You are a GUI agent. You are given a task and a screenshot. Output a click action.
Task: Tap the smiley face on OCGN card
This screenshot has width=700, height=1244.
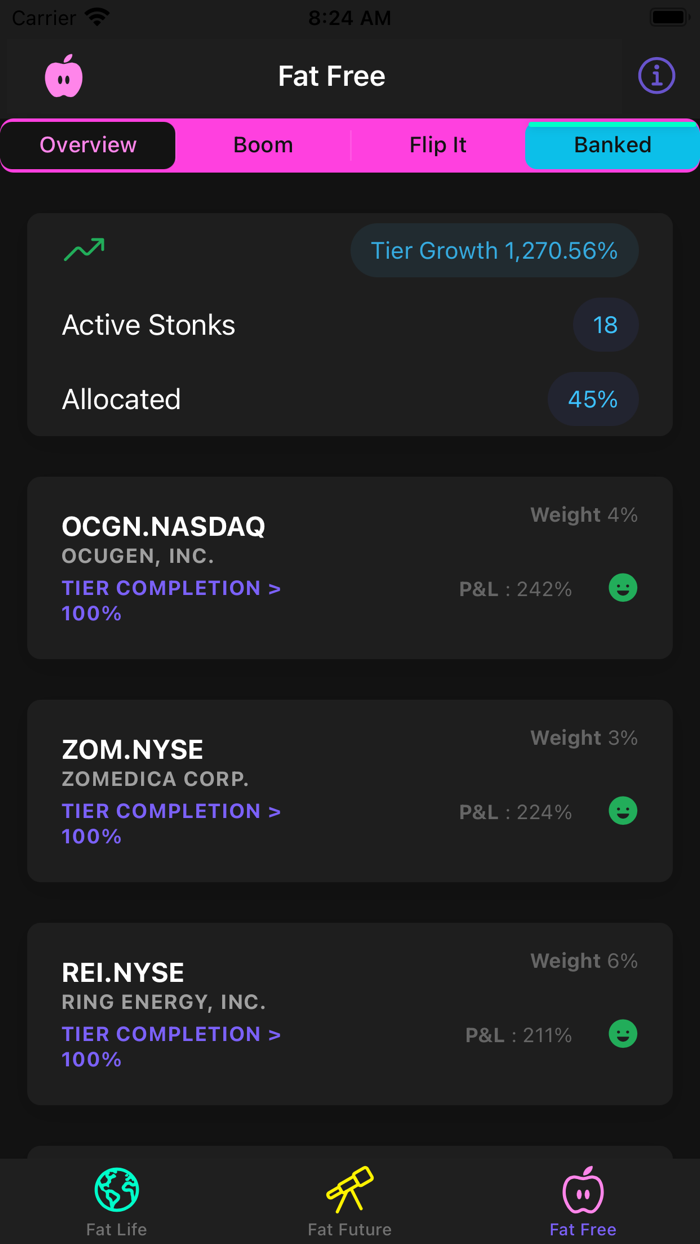(x=623, y=588)
